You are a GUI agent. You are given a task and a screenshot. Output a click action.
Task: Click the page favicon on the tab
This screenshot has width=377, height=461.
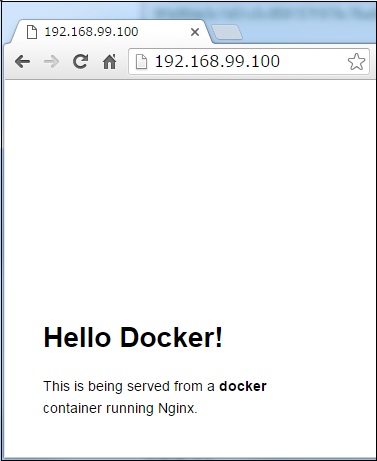pos(32,32)
